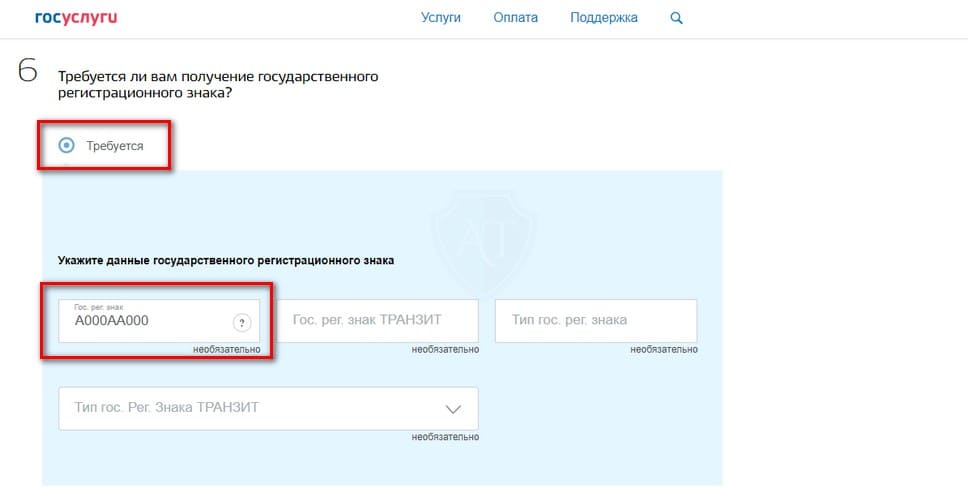
Task: Click необязательно under the Гос. рег. знак field
Action: pyautogui.click(x=227, y=350)
